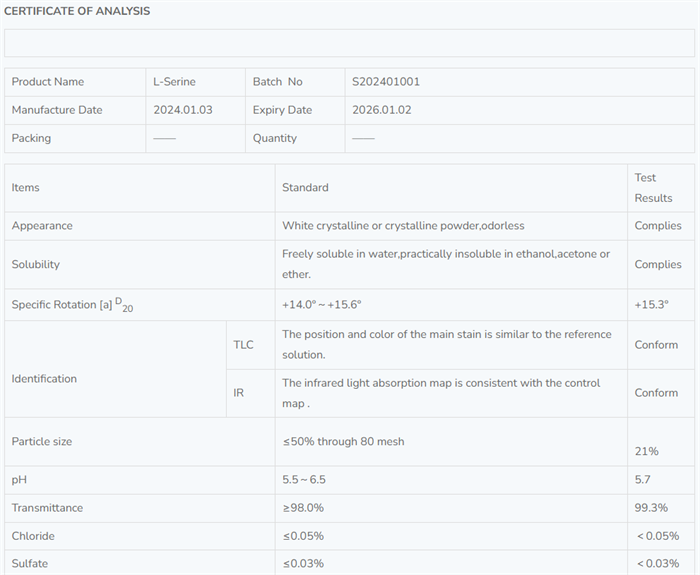Click the Solubility standard description text

pyautogui.click(x=445, y=264)
